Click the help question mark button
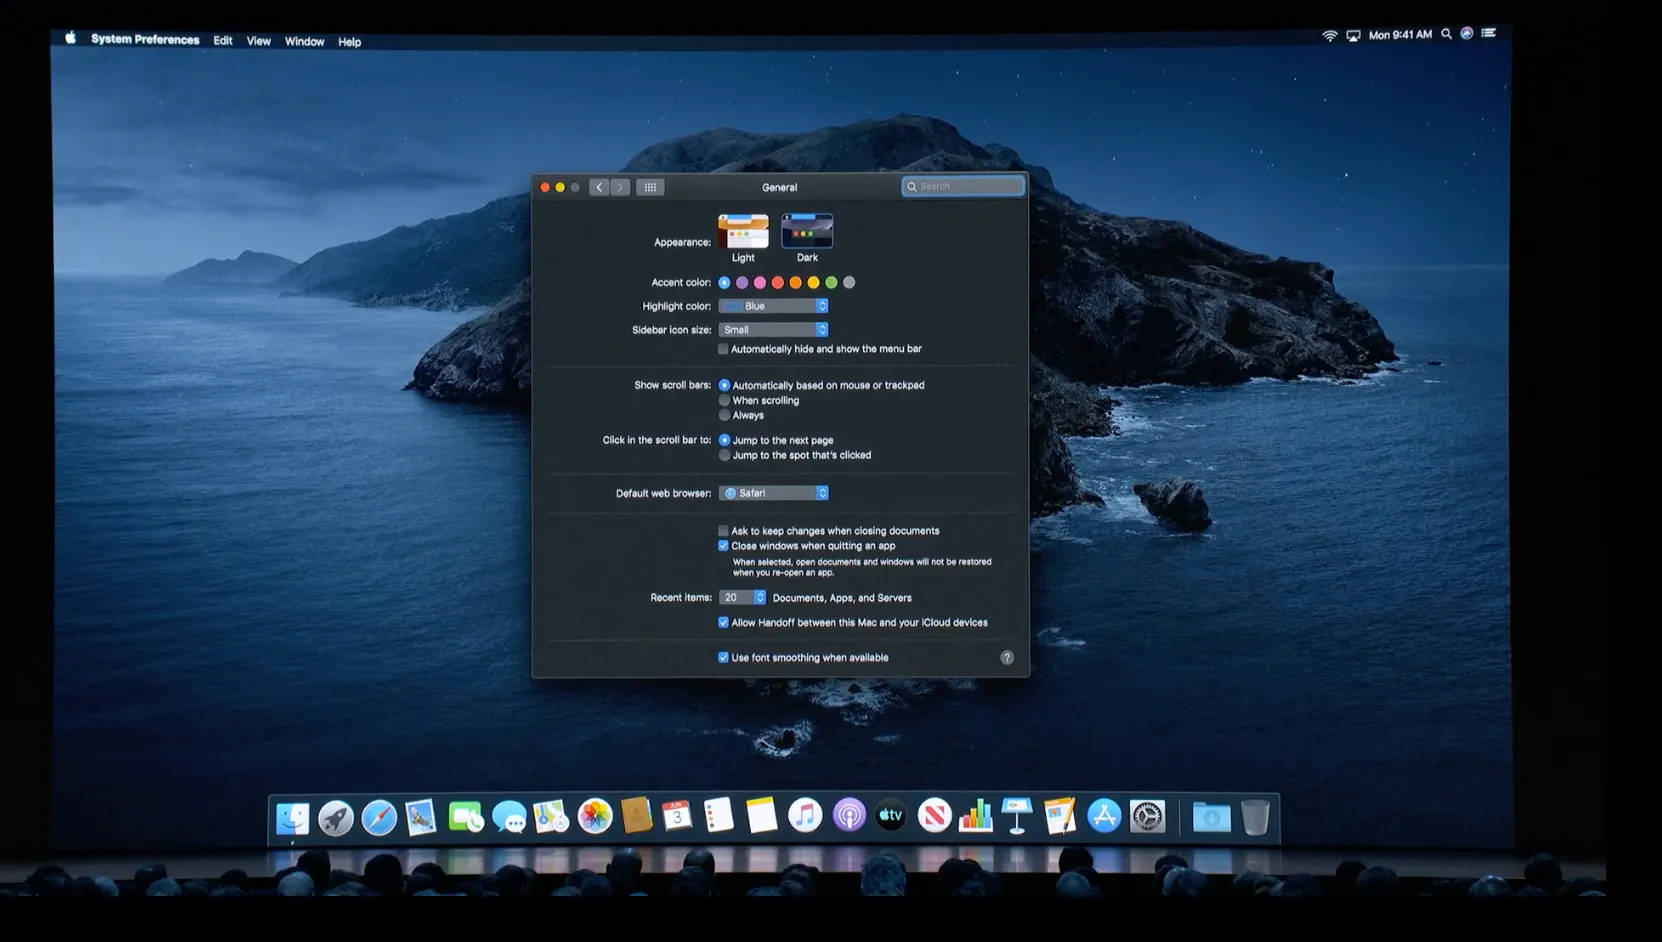 click(1007, 657)
